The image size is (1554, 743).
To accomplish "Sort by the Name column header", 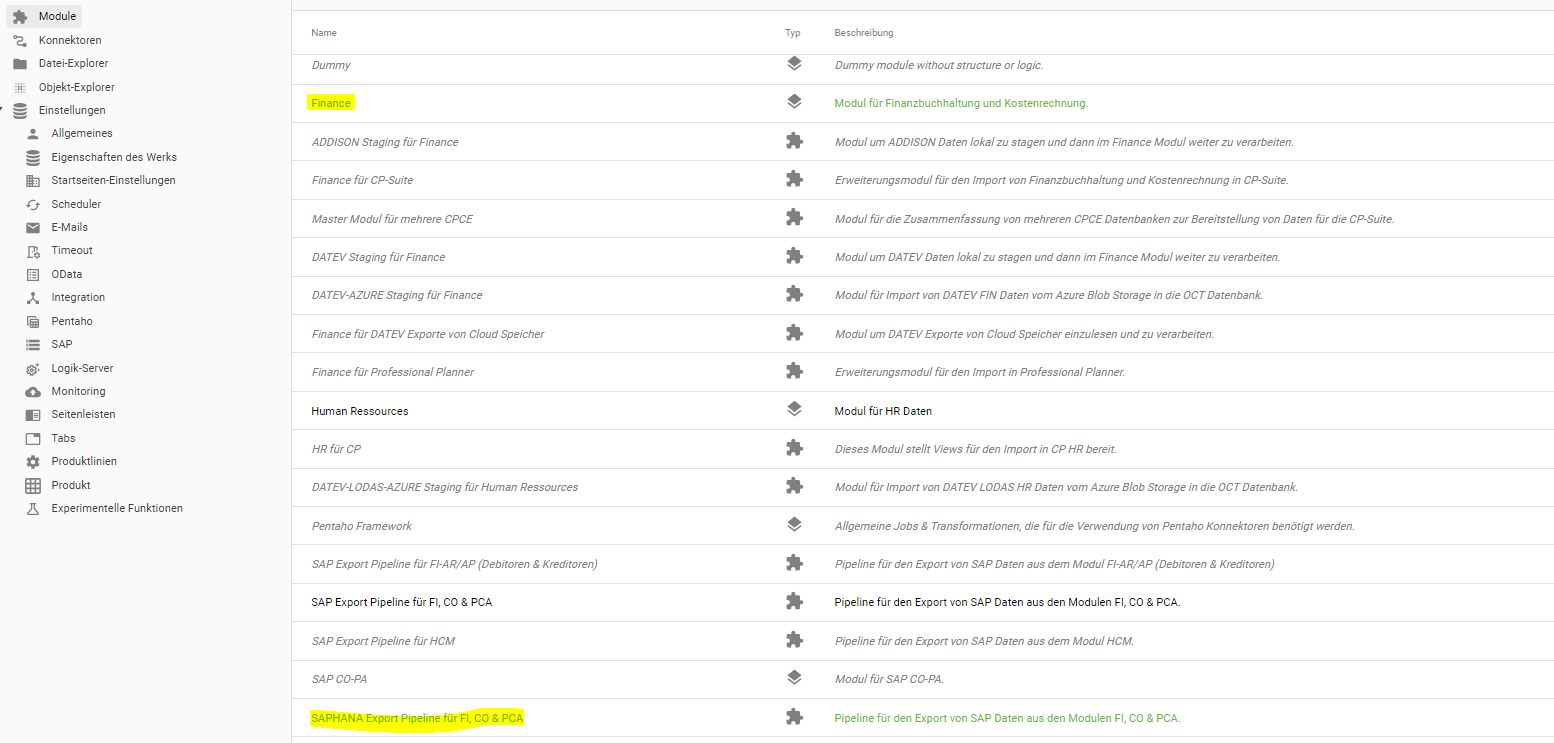I will pyautogui.click(x=324, y=33).
